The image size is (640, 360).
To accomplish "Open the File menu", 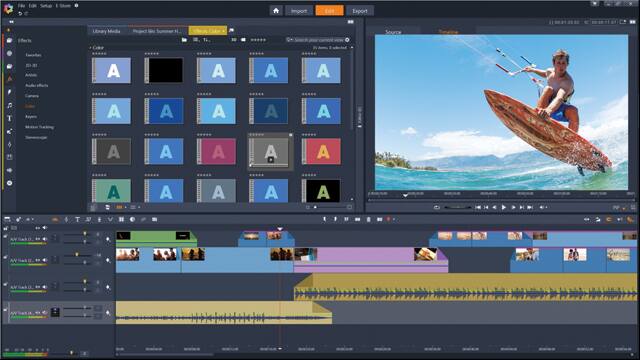I will pyautogui.click(x=21, y=6).
